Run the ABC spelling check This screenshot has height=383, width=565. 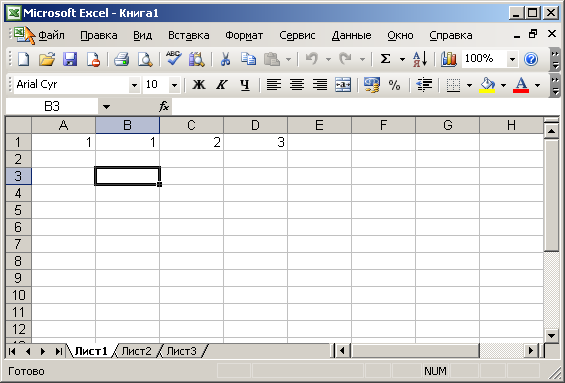pyautogui.click(x=173, y=58)
